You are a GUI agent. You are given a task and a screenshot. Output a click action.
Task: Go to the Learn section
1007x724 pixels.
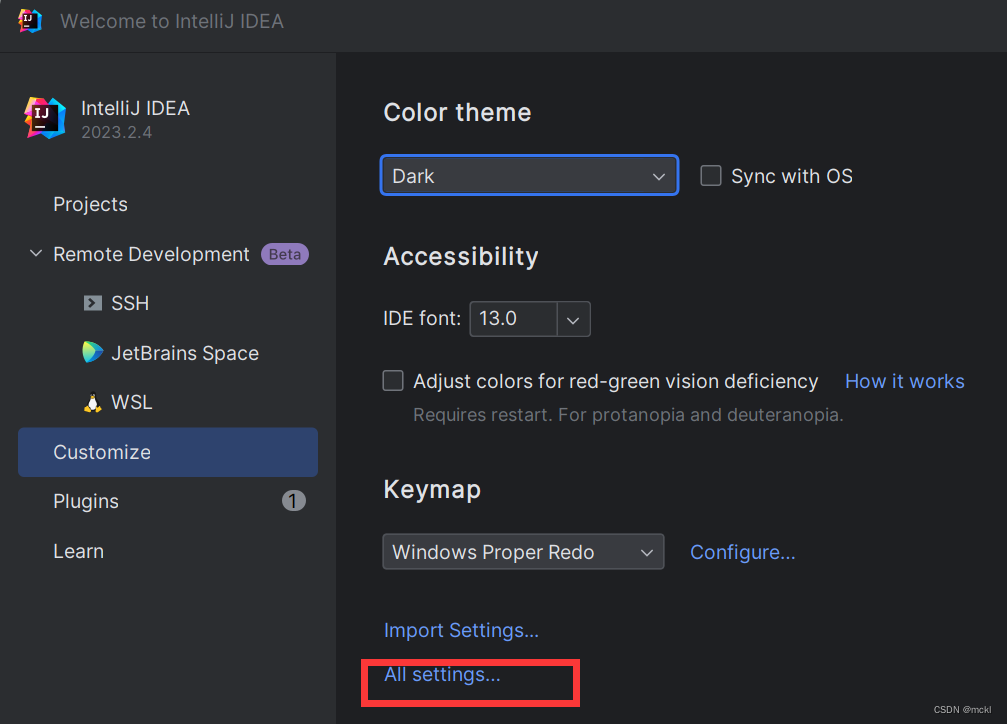click(x=78, y=551)
